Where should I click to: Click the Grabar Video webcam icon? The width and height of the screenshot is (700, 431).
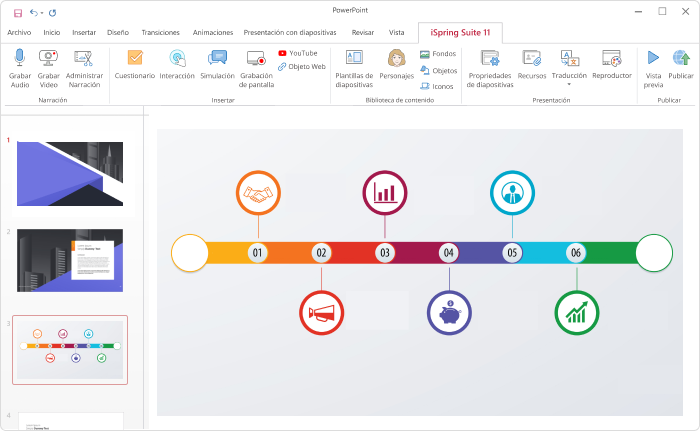pyautogui.click(x=48, y=58)
